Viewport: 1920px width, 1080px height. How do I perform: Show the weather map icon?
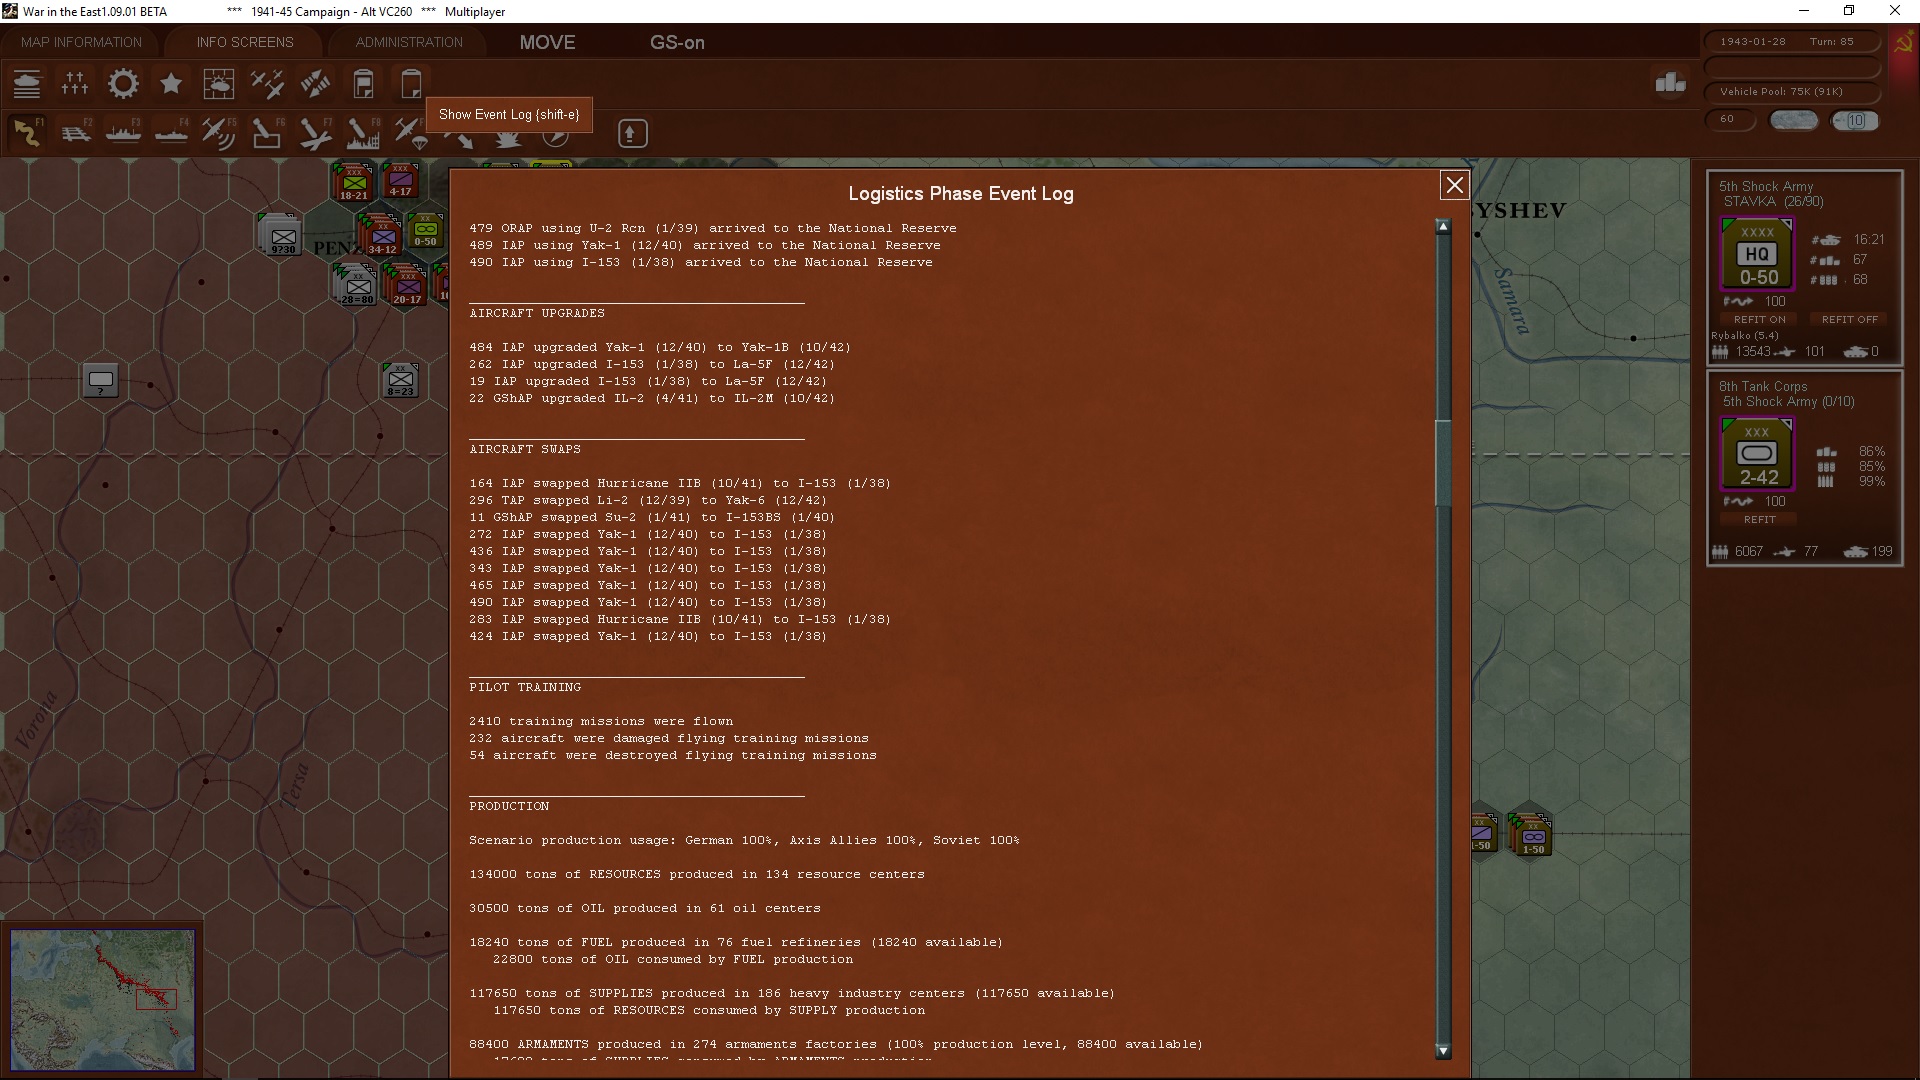[218, 84]
